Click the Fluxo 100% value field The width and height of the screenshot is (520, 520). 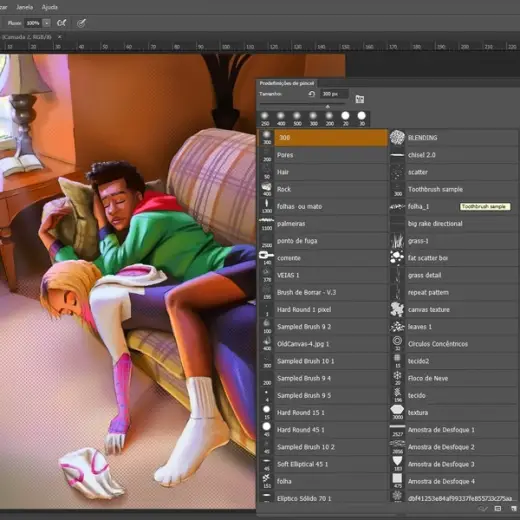click(x=33, y=23)
